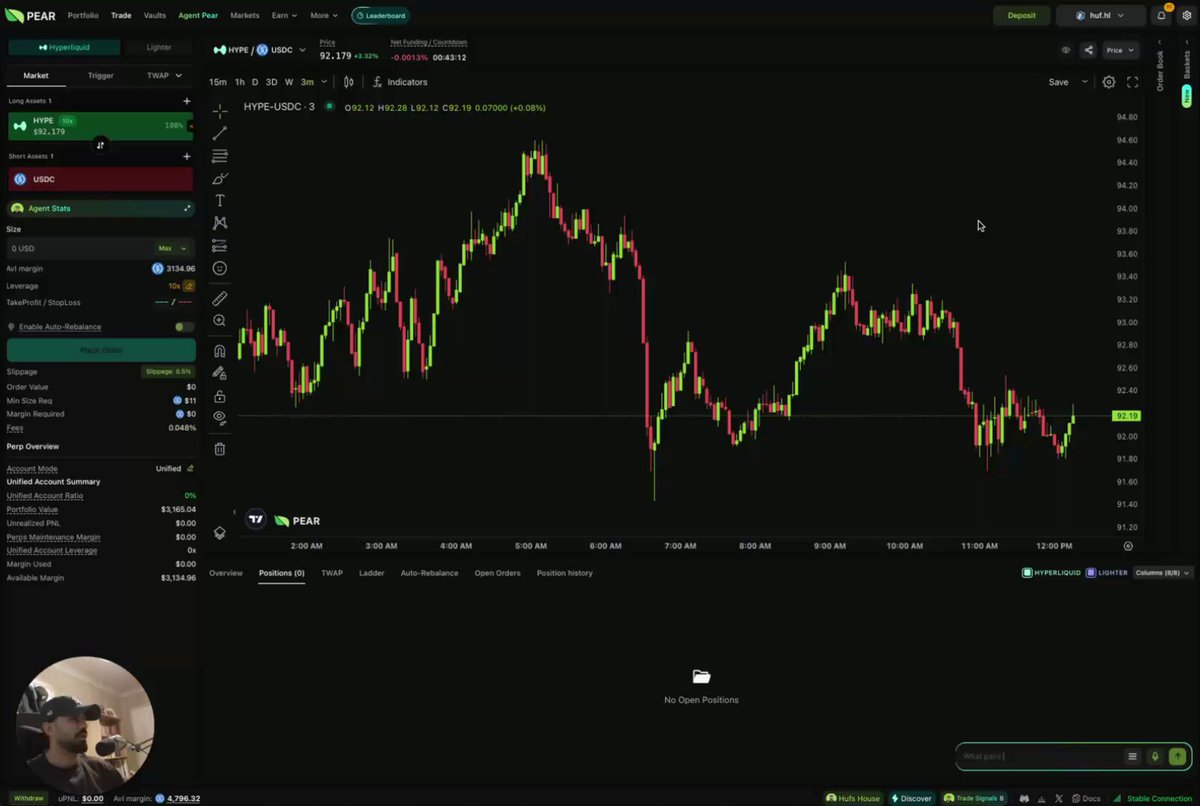The image size is (1200, 806).
Task: Focus the Size USD input field
Action: point(80,248)
